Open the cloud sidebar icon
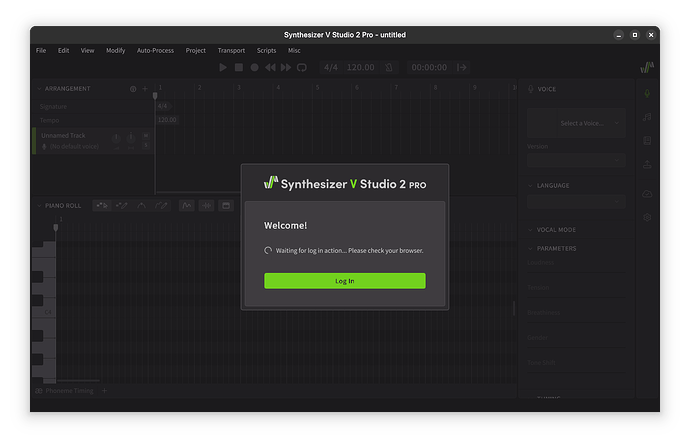The image size is (690, 445). (x=647, y=194)
